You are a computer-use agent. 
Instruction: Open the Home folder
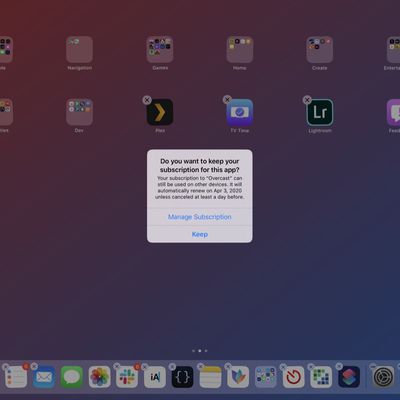(x=240, y=49)
